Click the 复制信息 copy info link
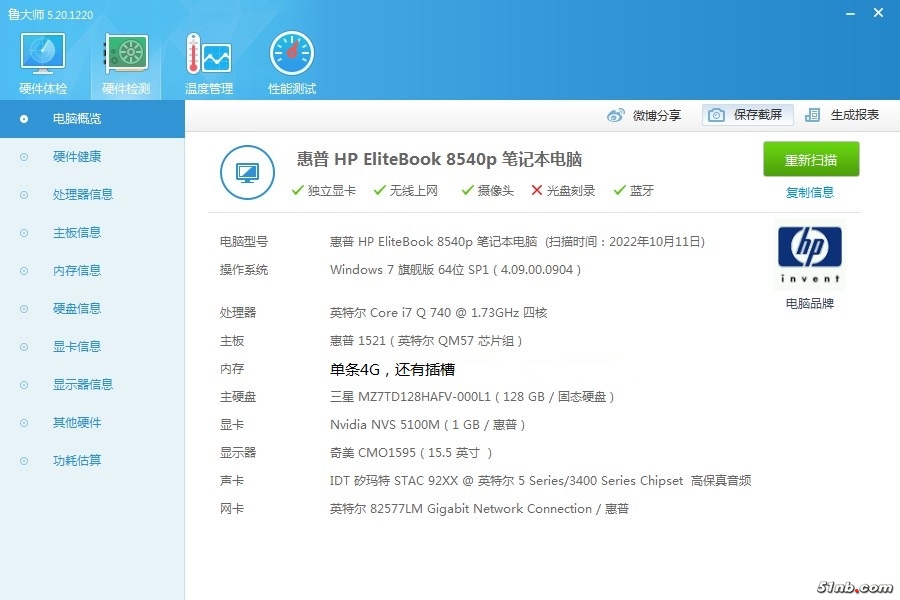 point(810,193)
